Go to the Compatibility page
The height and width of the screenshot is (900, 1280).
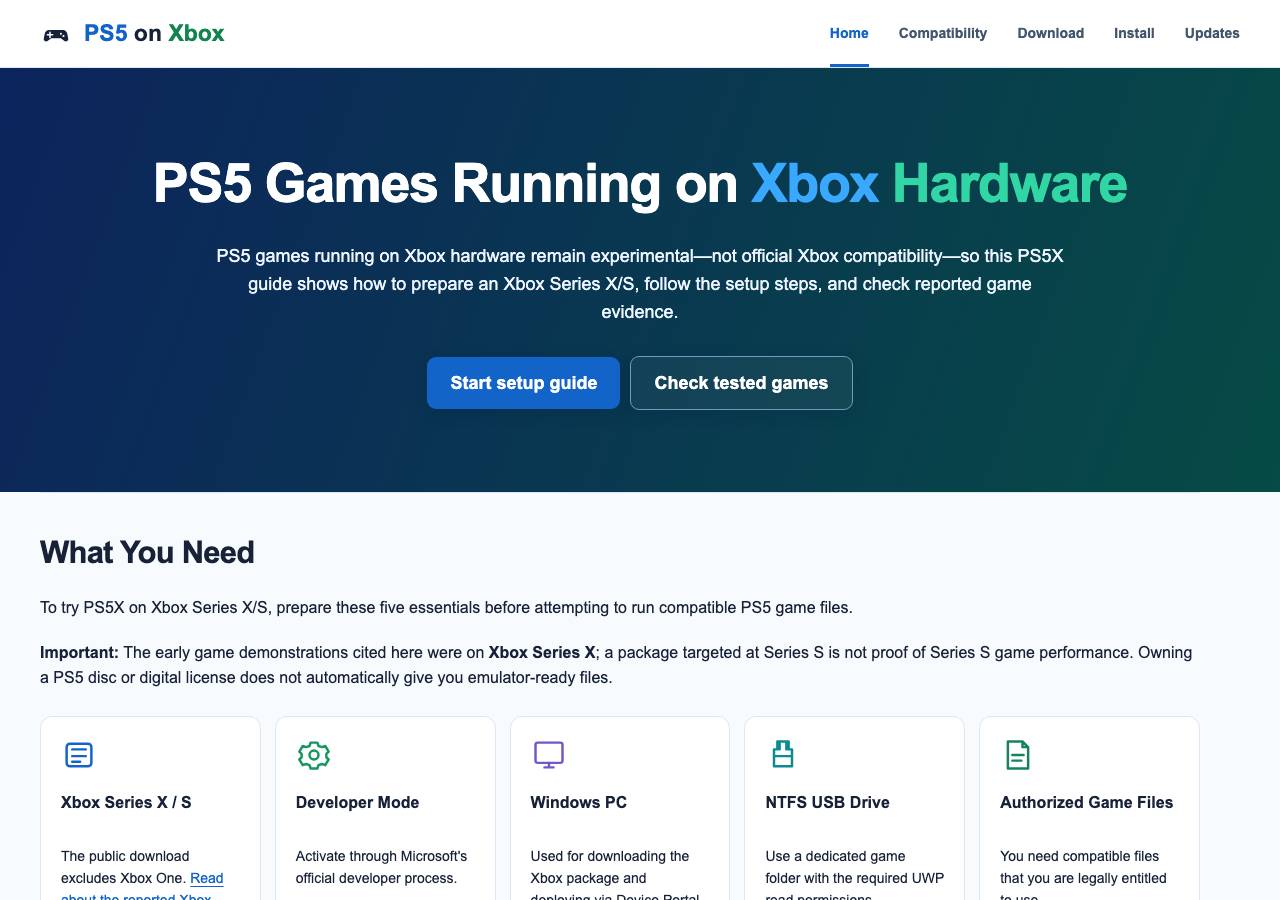943,33
